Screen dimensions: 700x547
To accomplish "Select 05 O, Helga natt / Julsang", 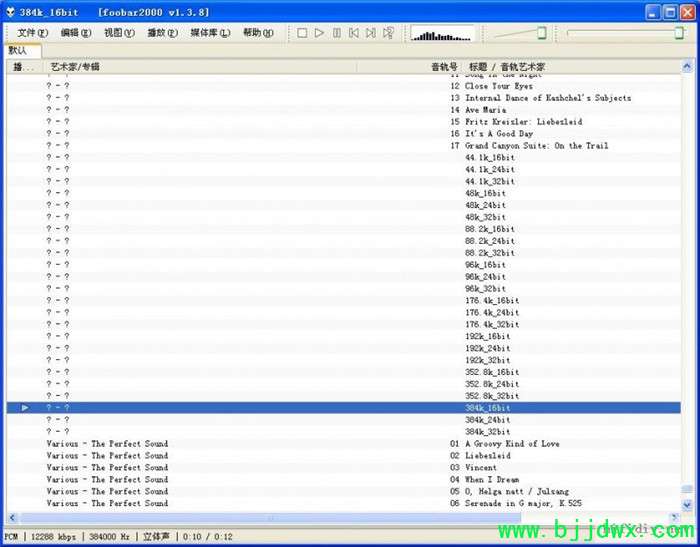I will pos(344,491).
